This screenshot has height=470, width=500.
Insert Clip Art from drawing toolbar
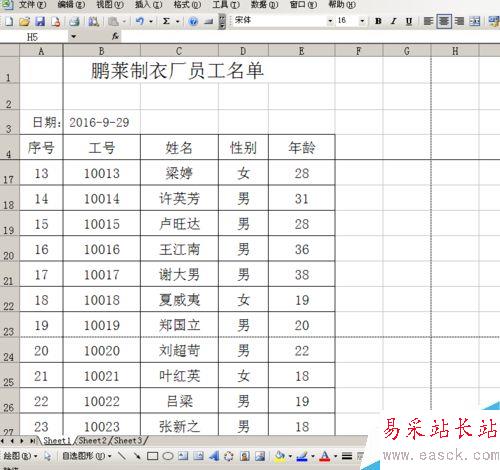245,456
